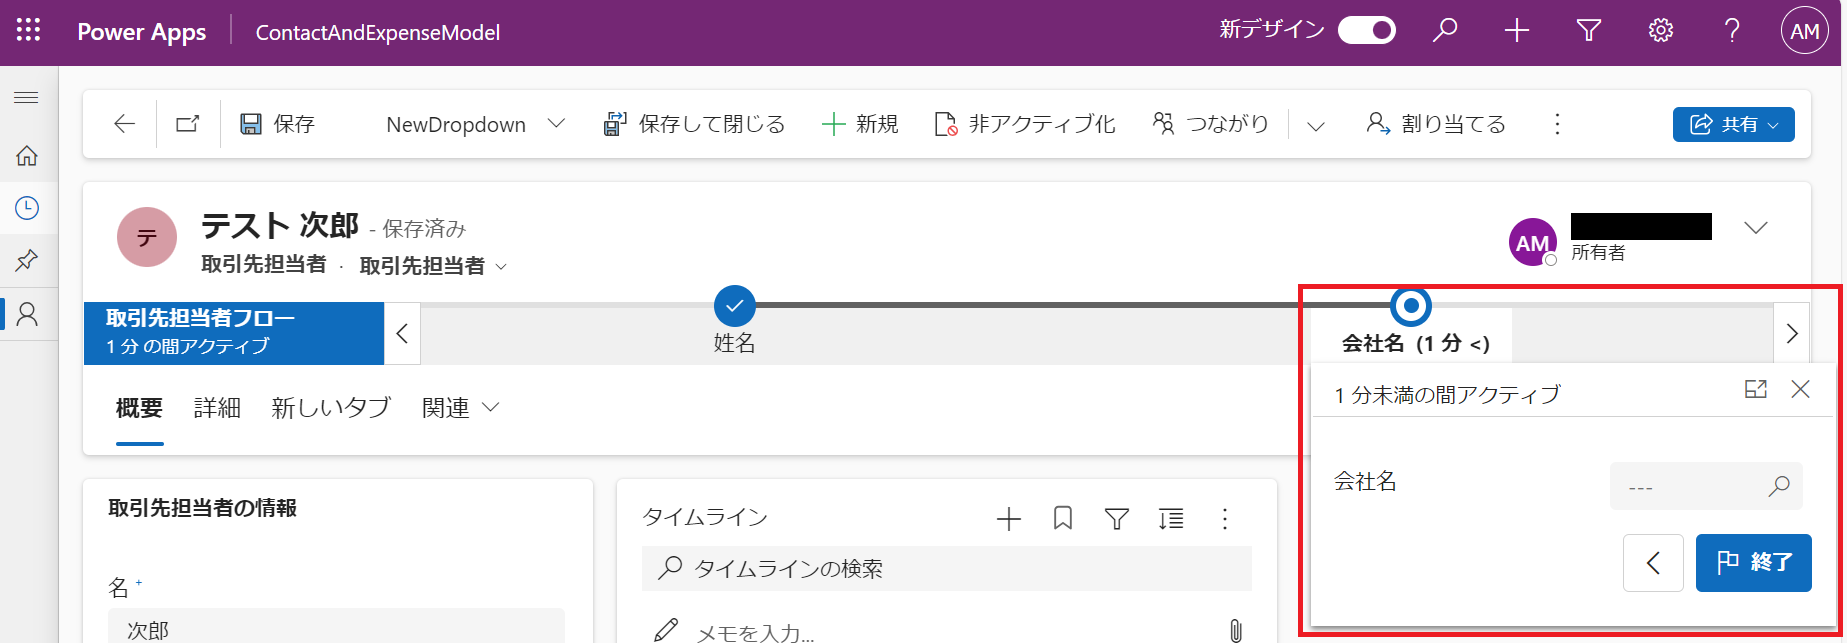This screenshot has width=1847, height=643.
Task: Open the help question mark icon
Action: tap(1732, 31)
